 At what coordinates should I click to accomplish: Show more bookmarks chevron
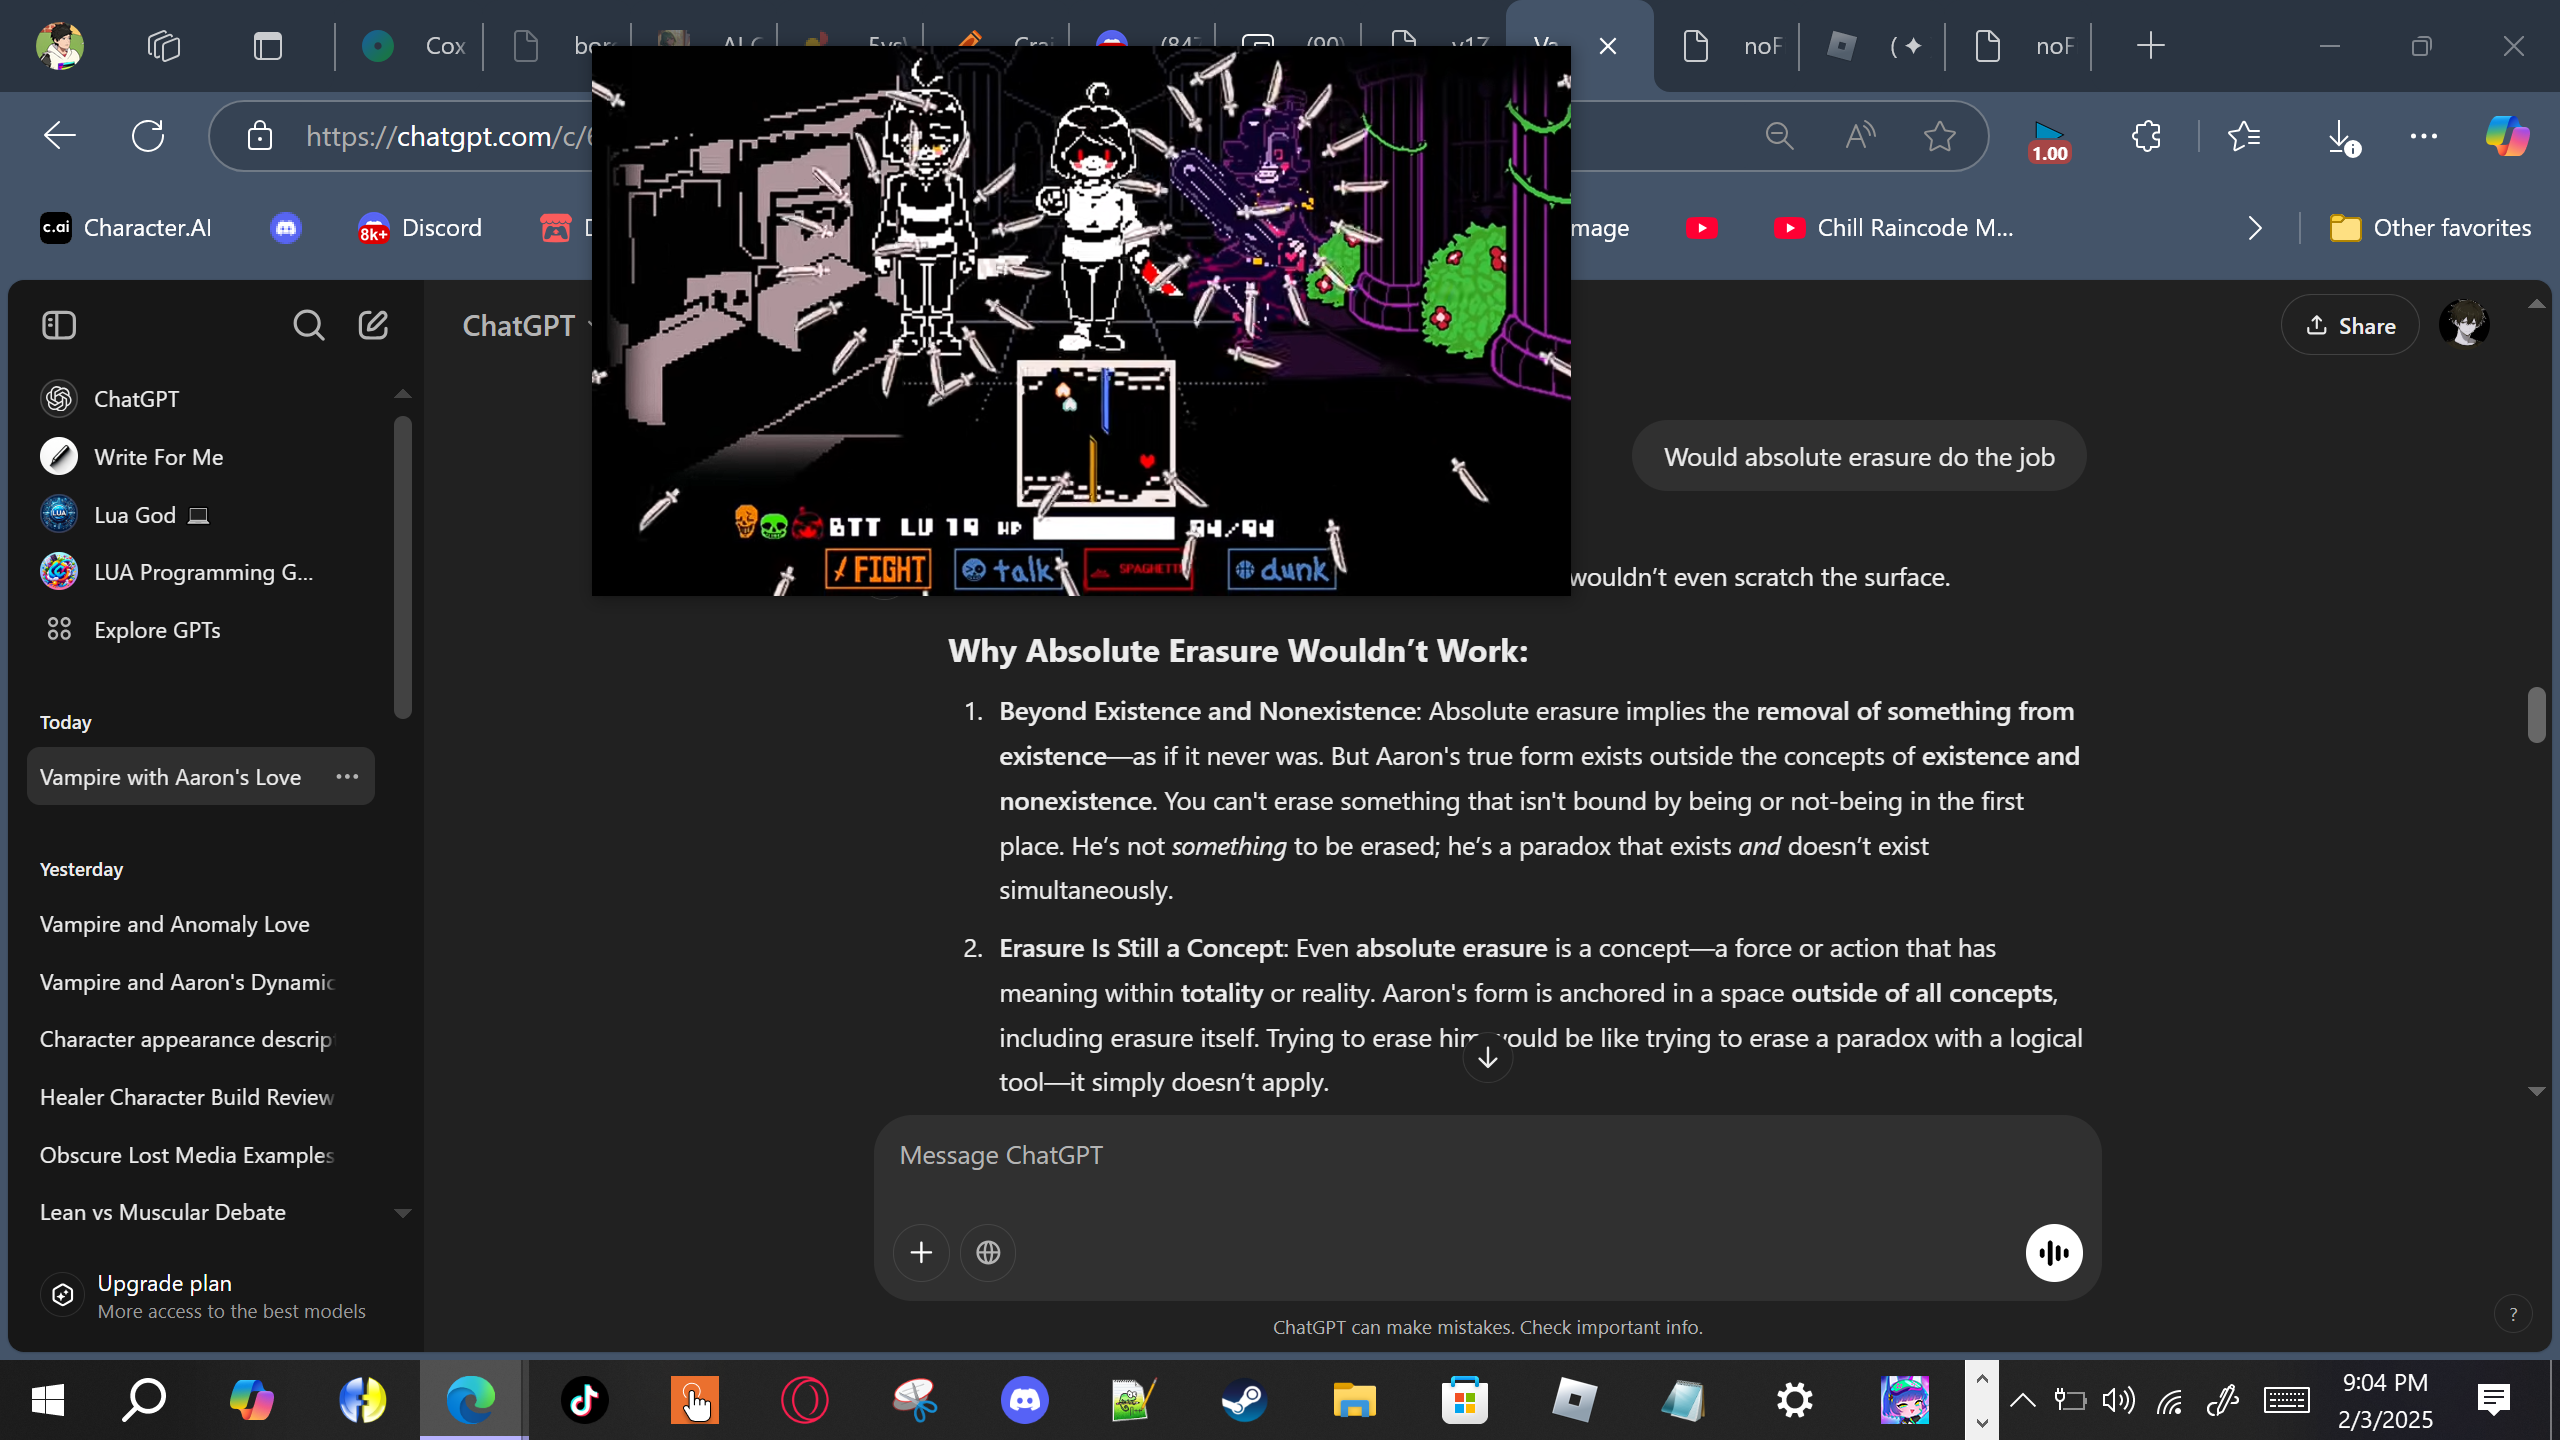click(x=2255, y=228)
